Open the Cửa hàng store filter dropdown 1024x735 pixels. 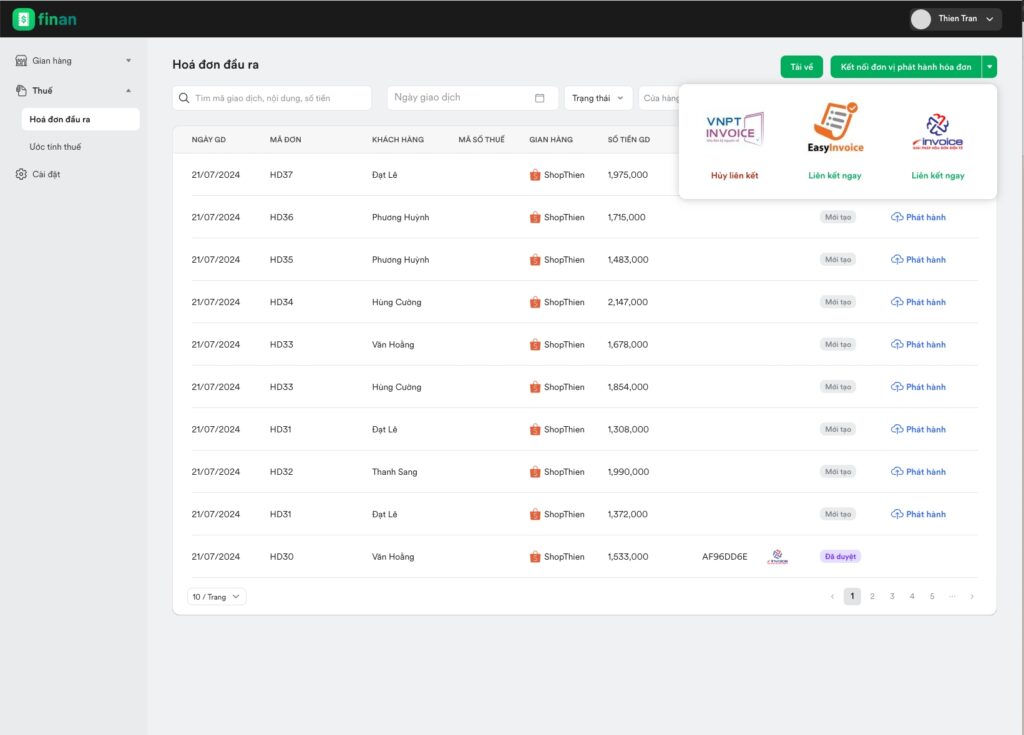(x=660, y=98)
